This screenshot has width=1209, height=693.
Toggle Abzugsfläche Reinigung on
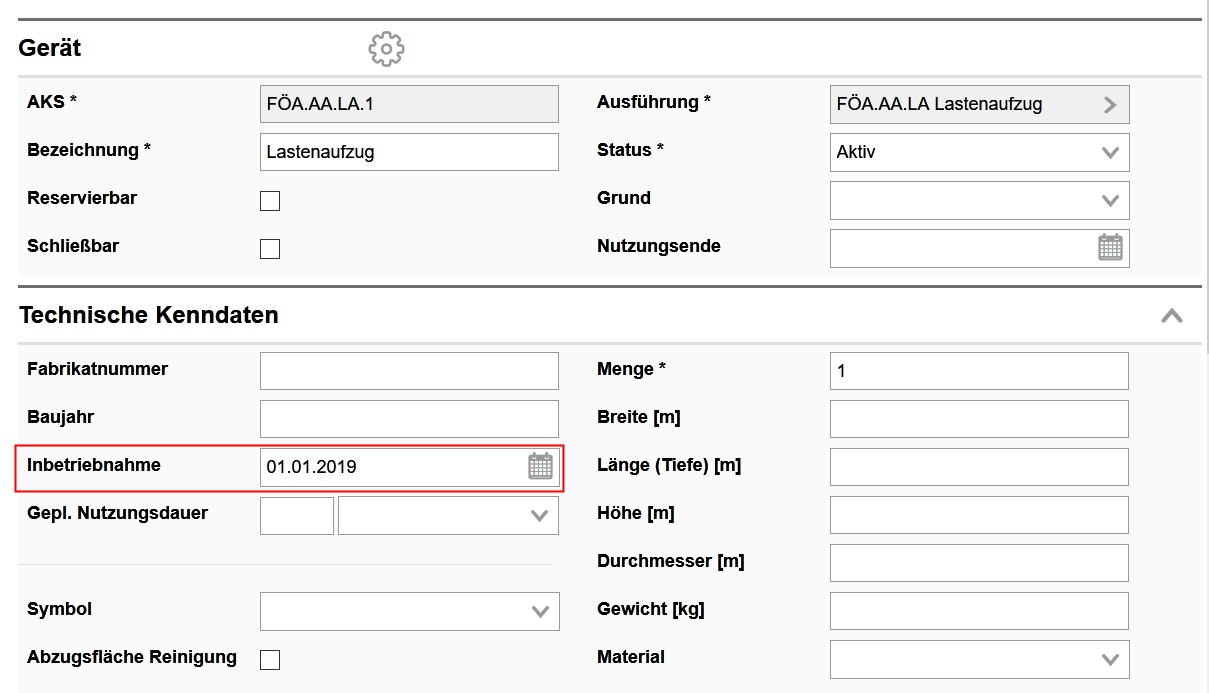pos(269,658)
